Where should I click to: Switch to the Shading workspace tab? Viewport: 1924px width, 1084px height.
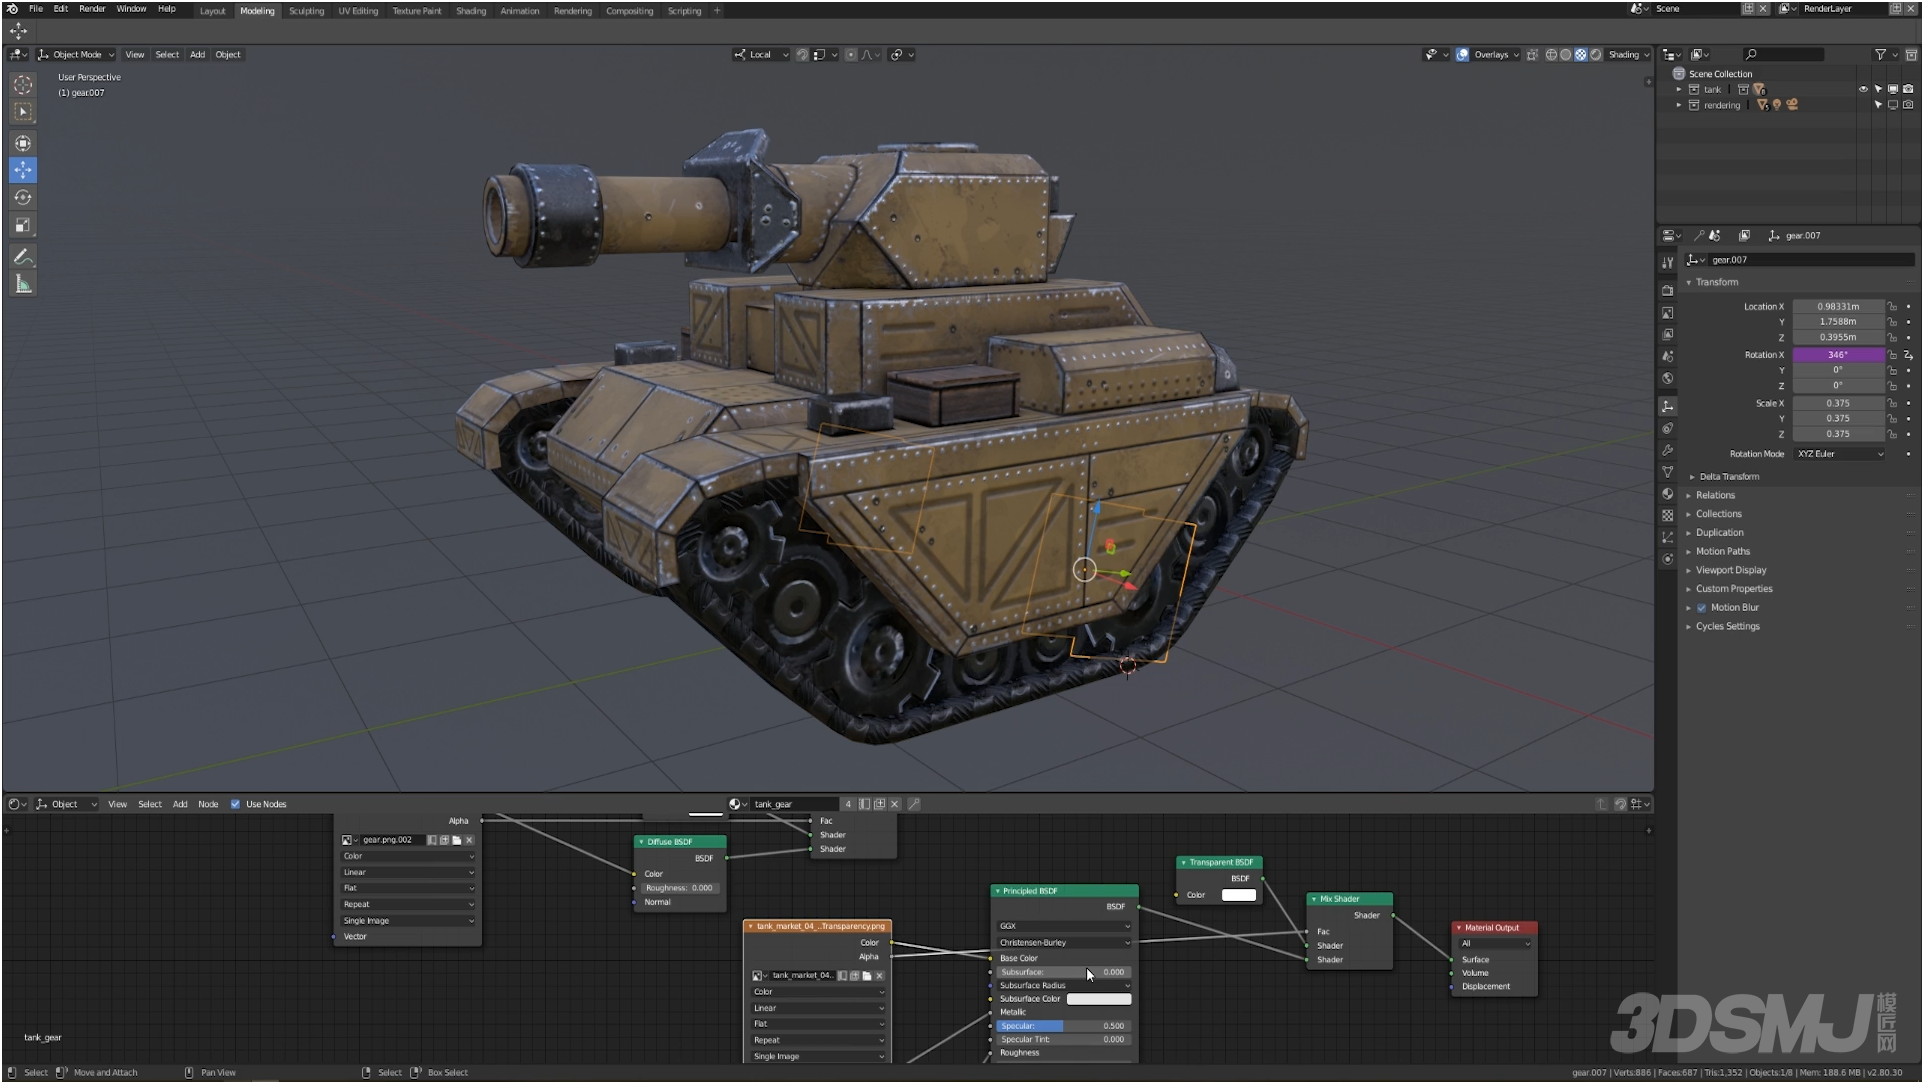tap(471, 11)
